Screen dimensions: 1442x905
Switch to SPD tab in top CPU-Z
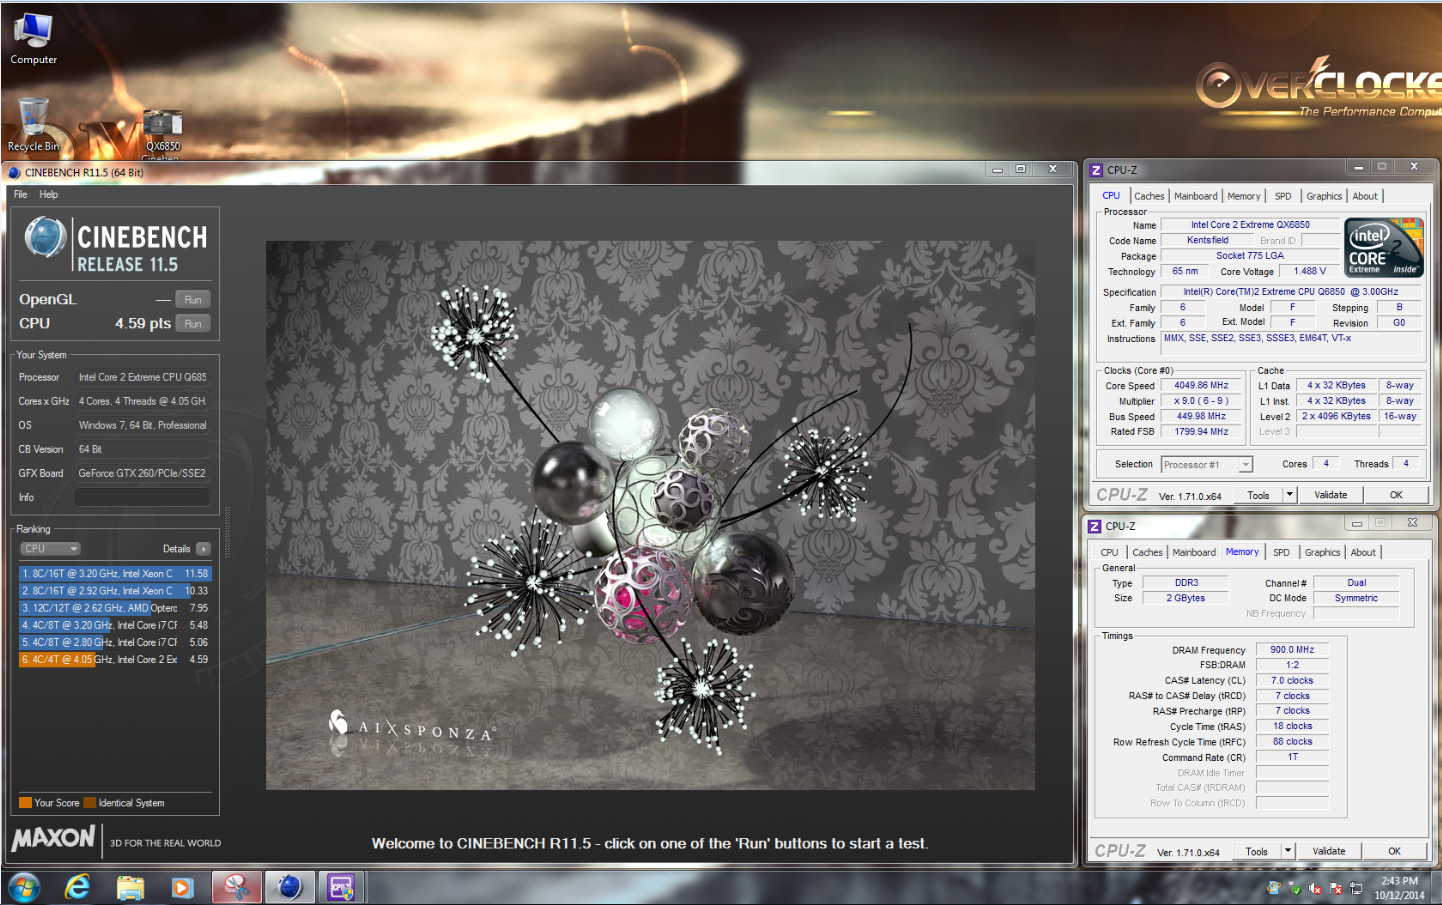1283,196
